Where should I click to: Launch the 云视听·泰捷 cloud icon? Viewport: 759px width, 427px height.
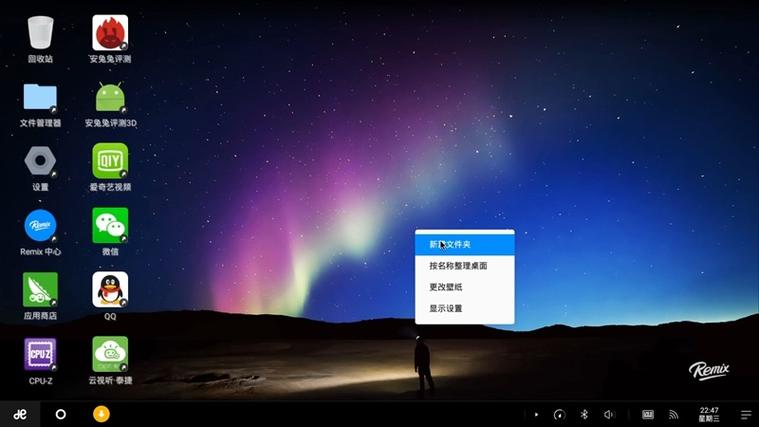coord(110,354)
